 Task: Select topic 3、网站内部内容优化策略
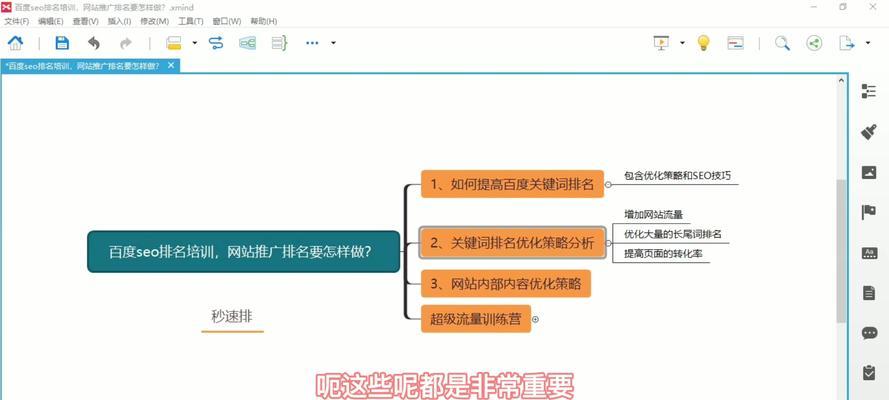506,284
